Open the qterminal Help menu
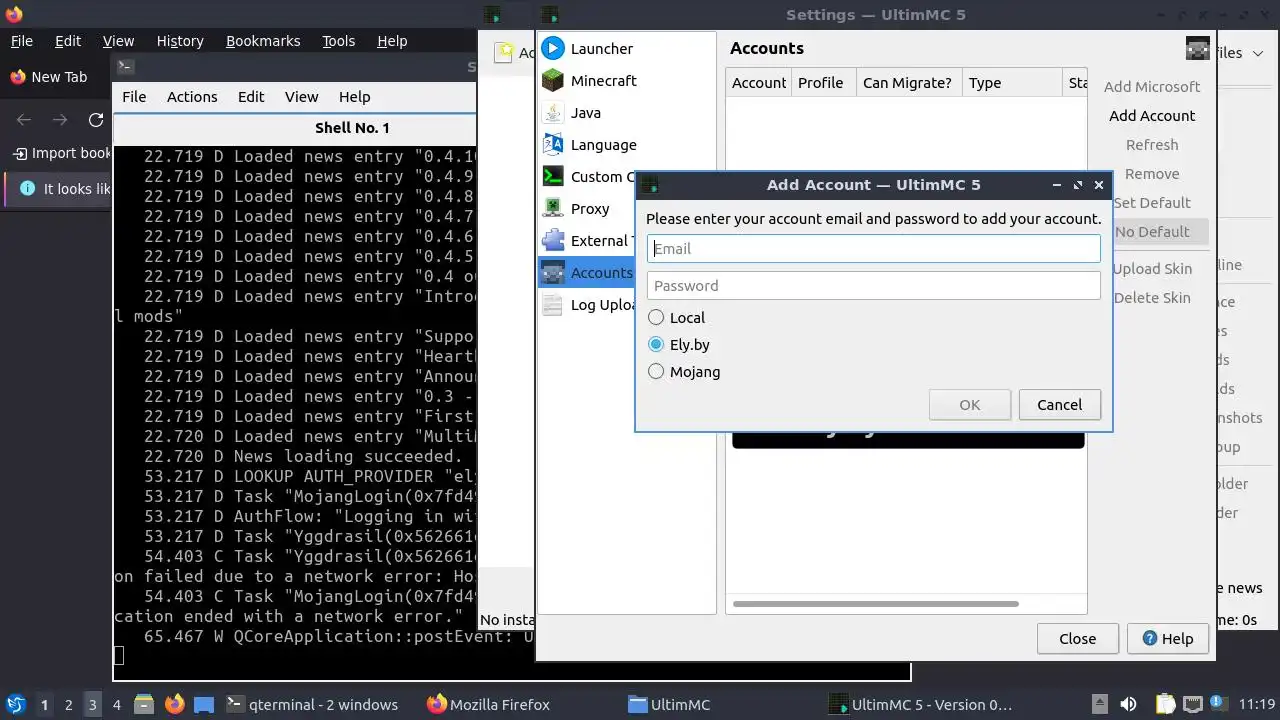Viewport: 1280px width, 720px height. [355, 97]
